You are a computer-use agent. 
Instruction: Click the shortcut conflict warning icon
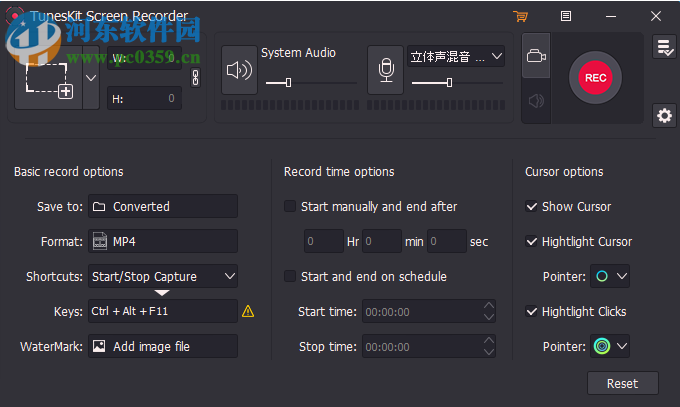248,311
